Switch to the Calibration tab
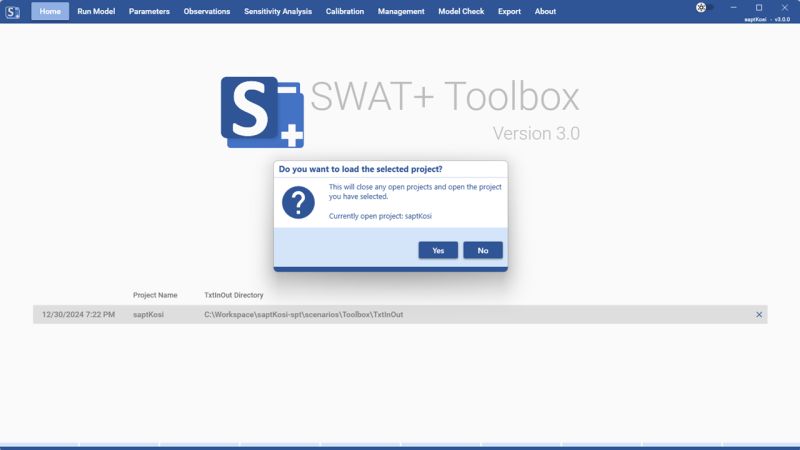 (x=345, y=11)
